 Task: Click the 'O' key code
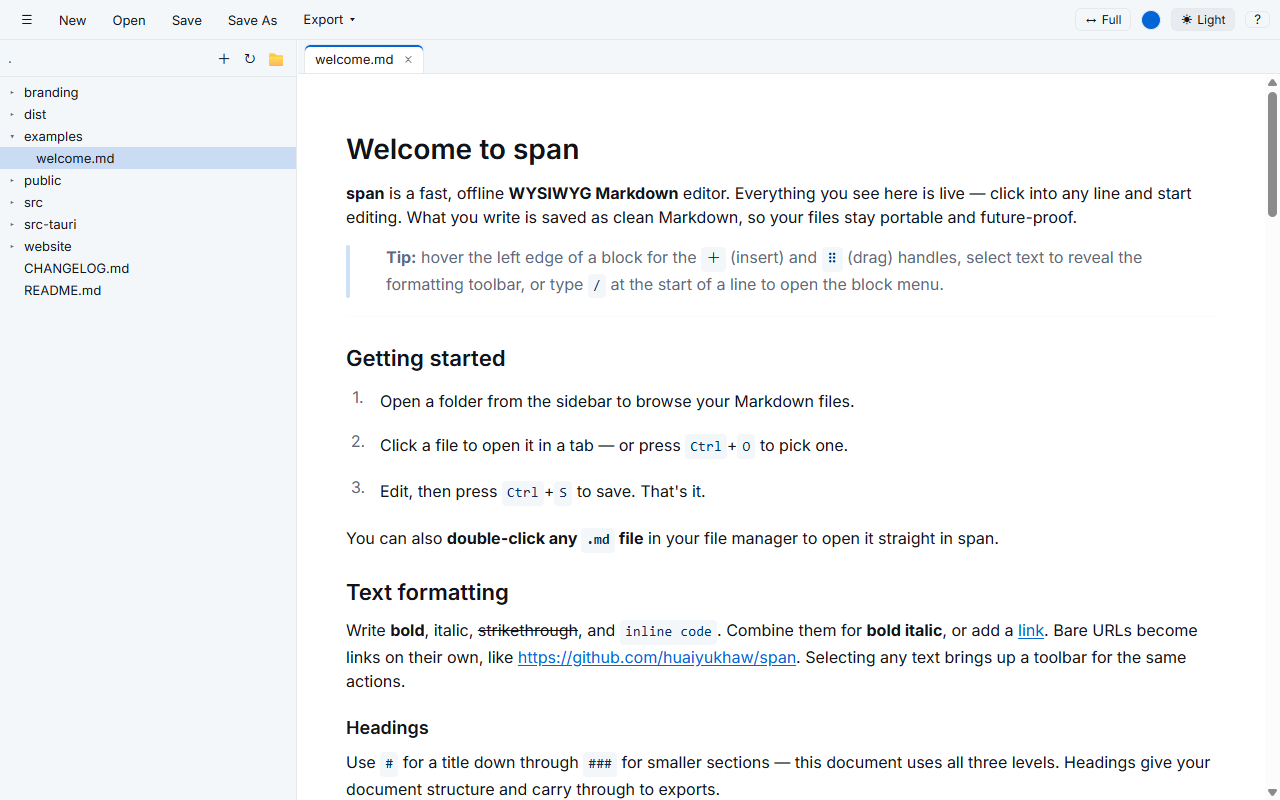[746, 446]
